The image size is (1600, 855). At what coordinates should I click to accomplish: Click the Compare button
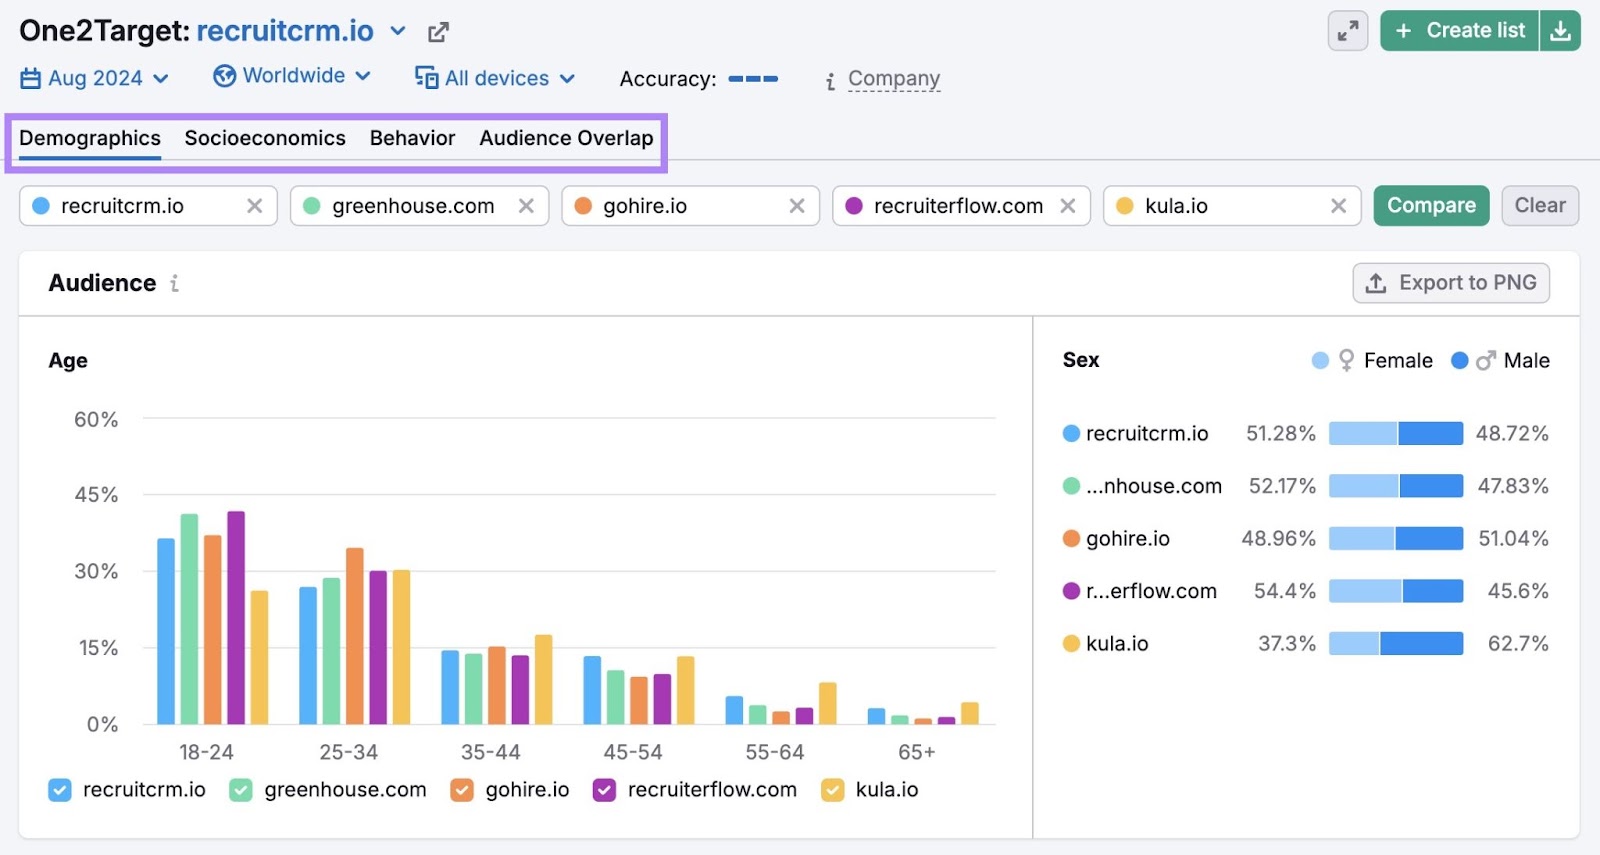[x=1431, y=206]
